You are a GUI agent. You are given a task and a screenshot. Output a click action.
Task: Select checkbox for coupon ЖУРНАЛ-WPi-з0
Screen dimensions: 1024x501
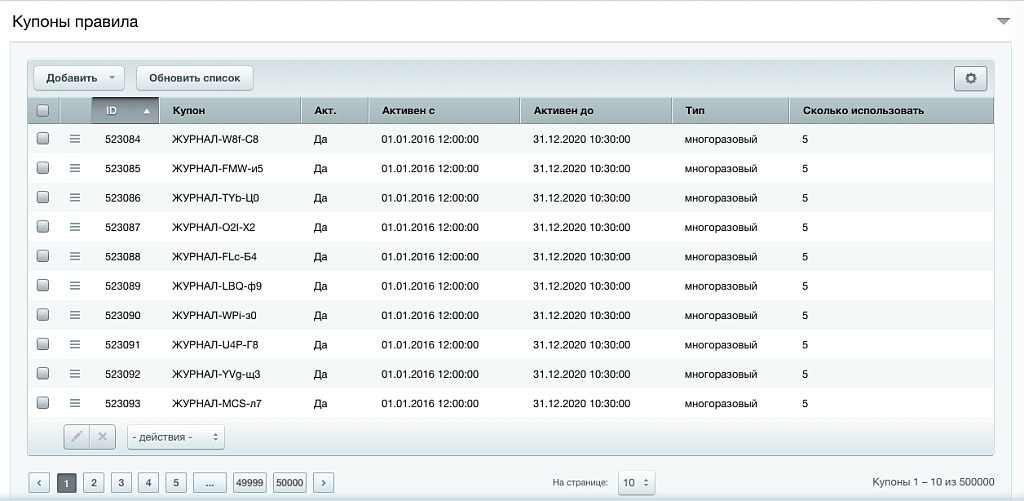(43, 315)
